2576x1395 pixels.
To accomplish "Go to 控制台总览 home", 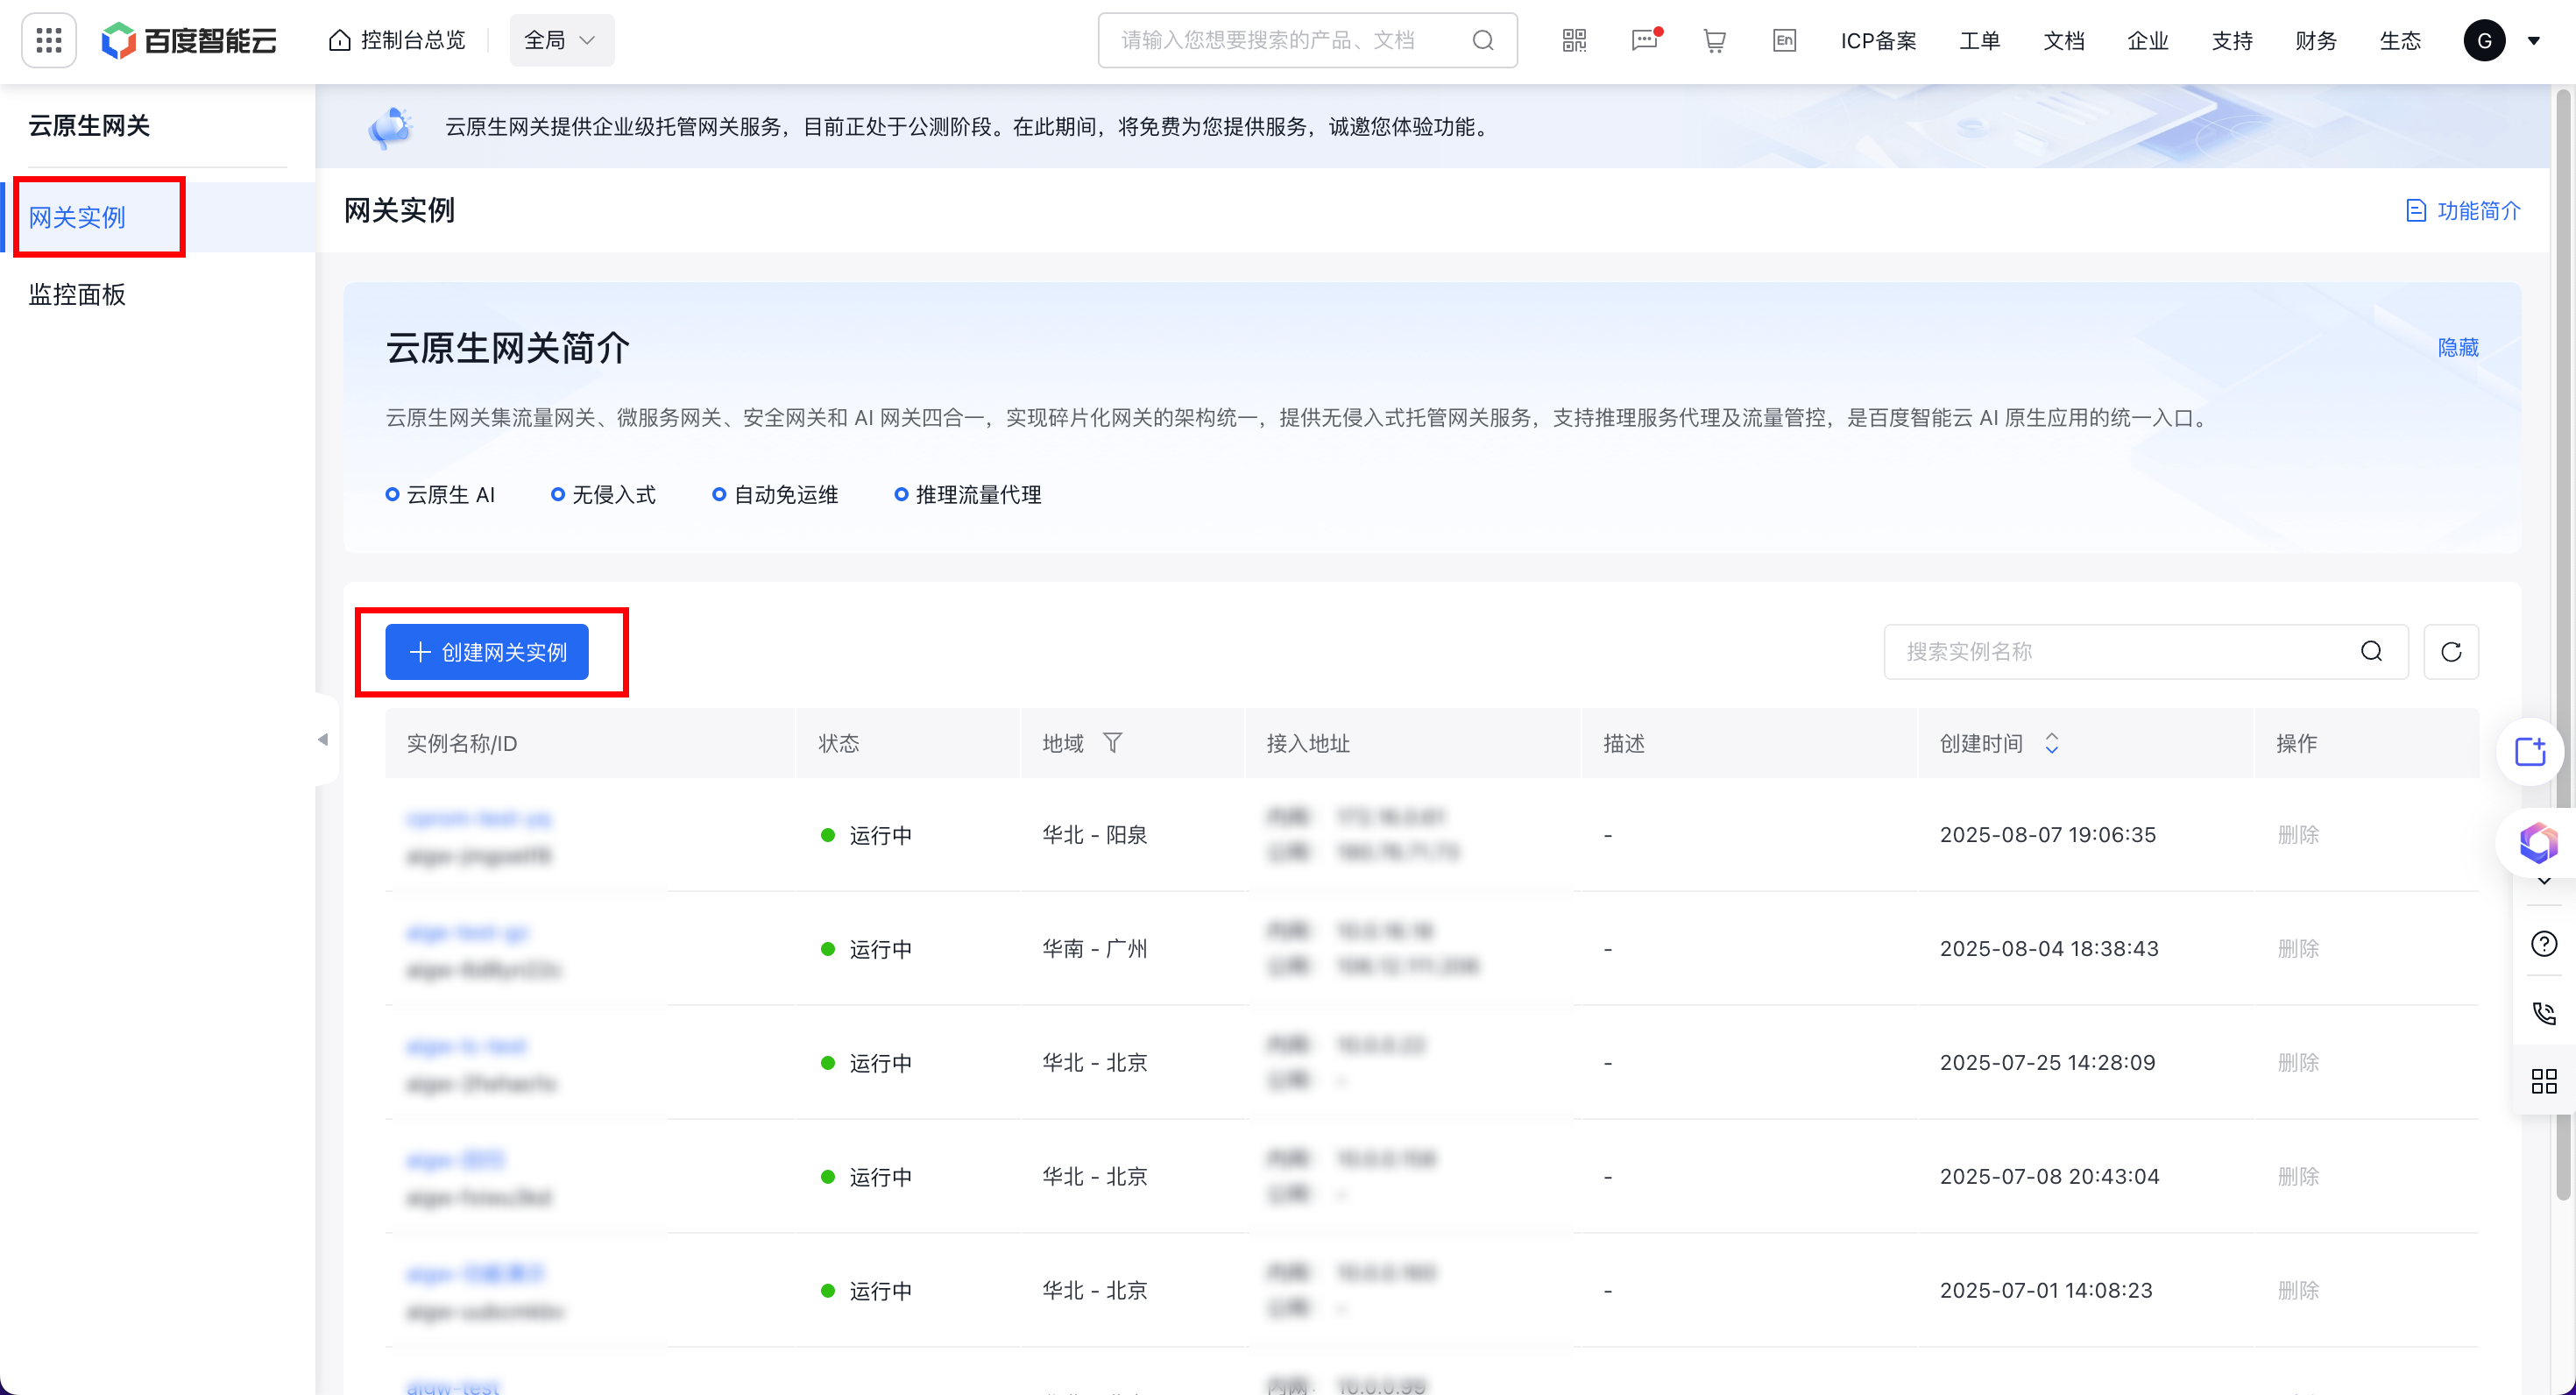I will tap(398, 40).
